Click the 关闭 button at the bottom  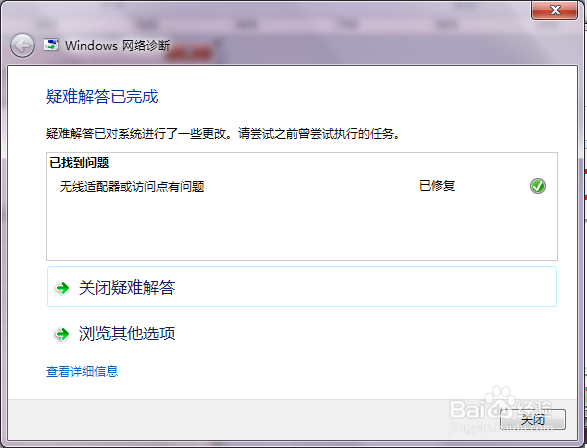[x=533, y=419]
